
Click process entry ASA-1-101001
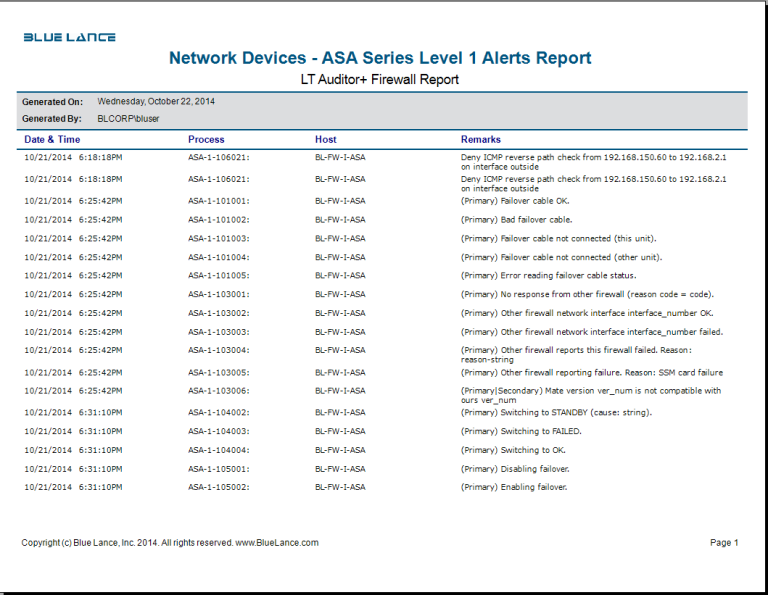click(219, 201)
